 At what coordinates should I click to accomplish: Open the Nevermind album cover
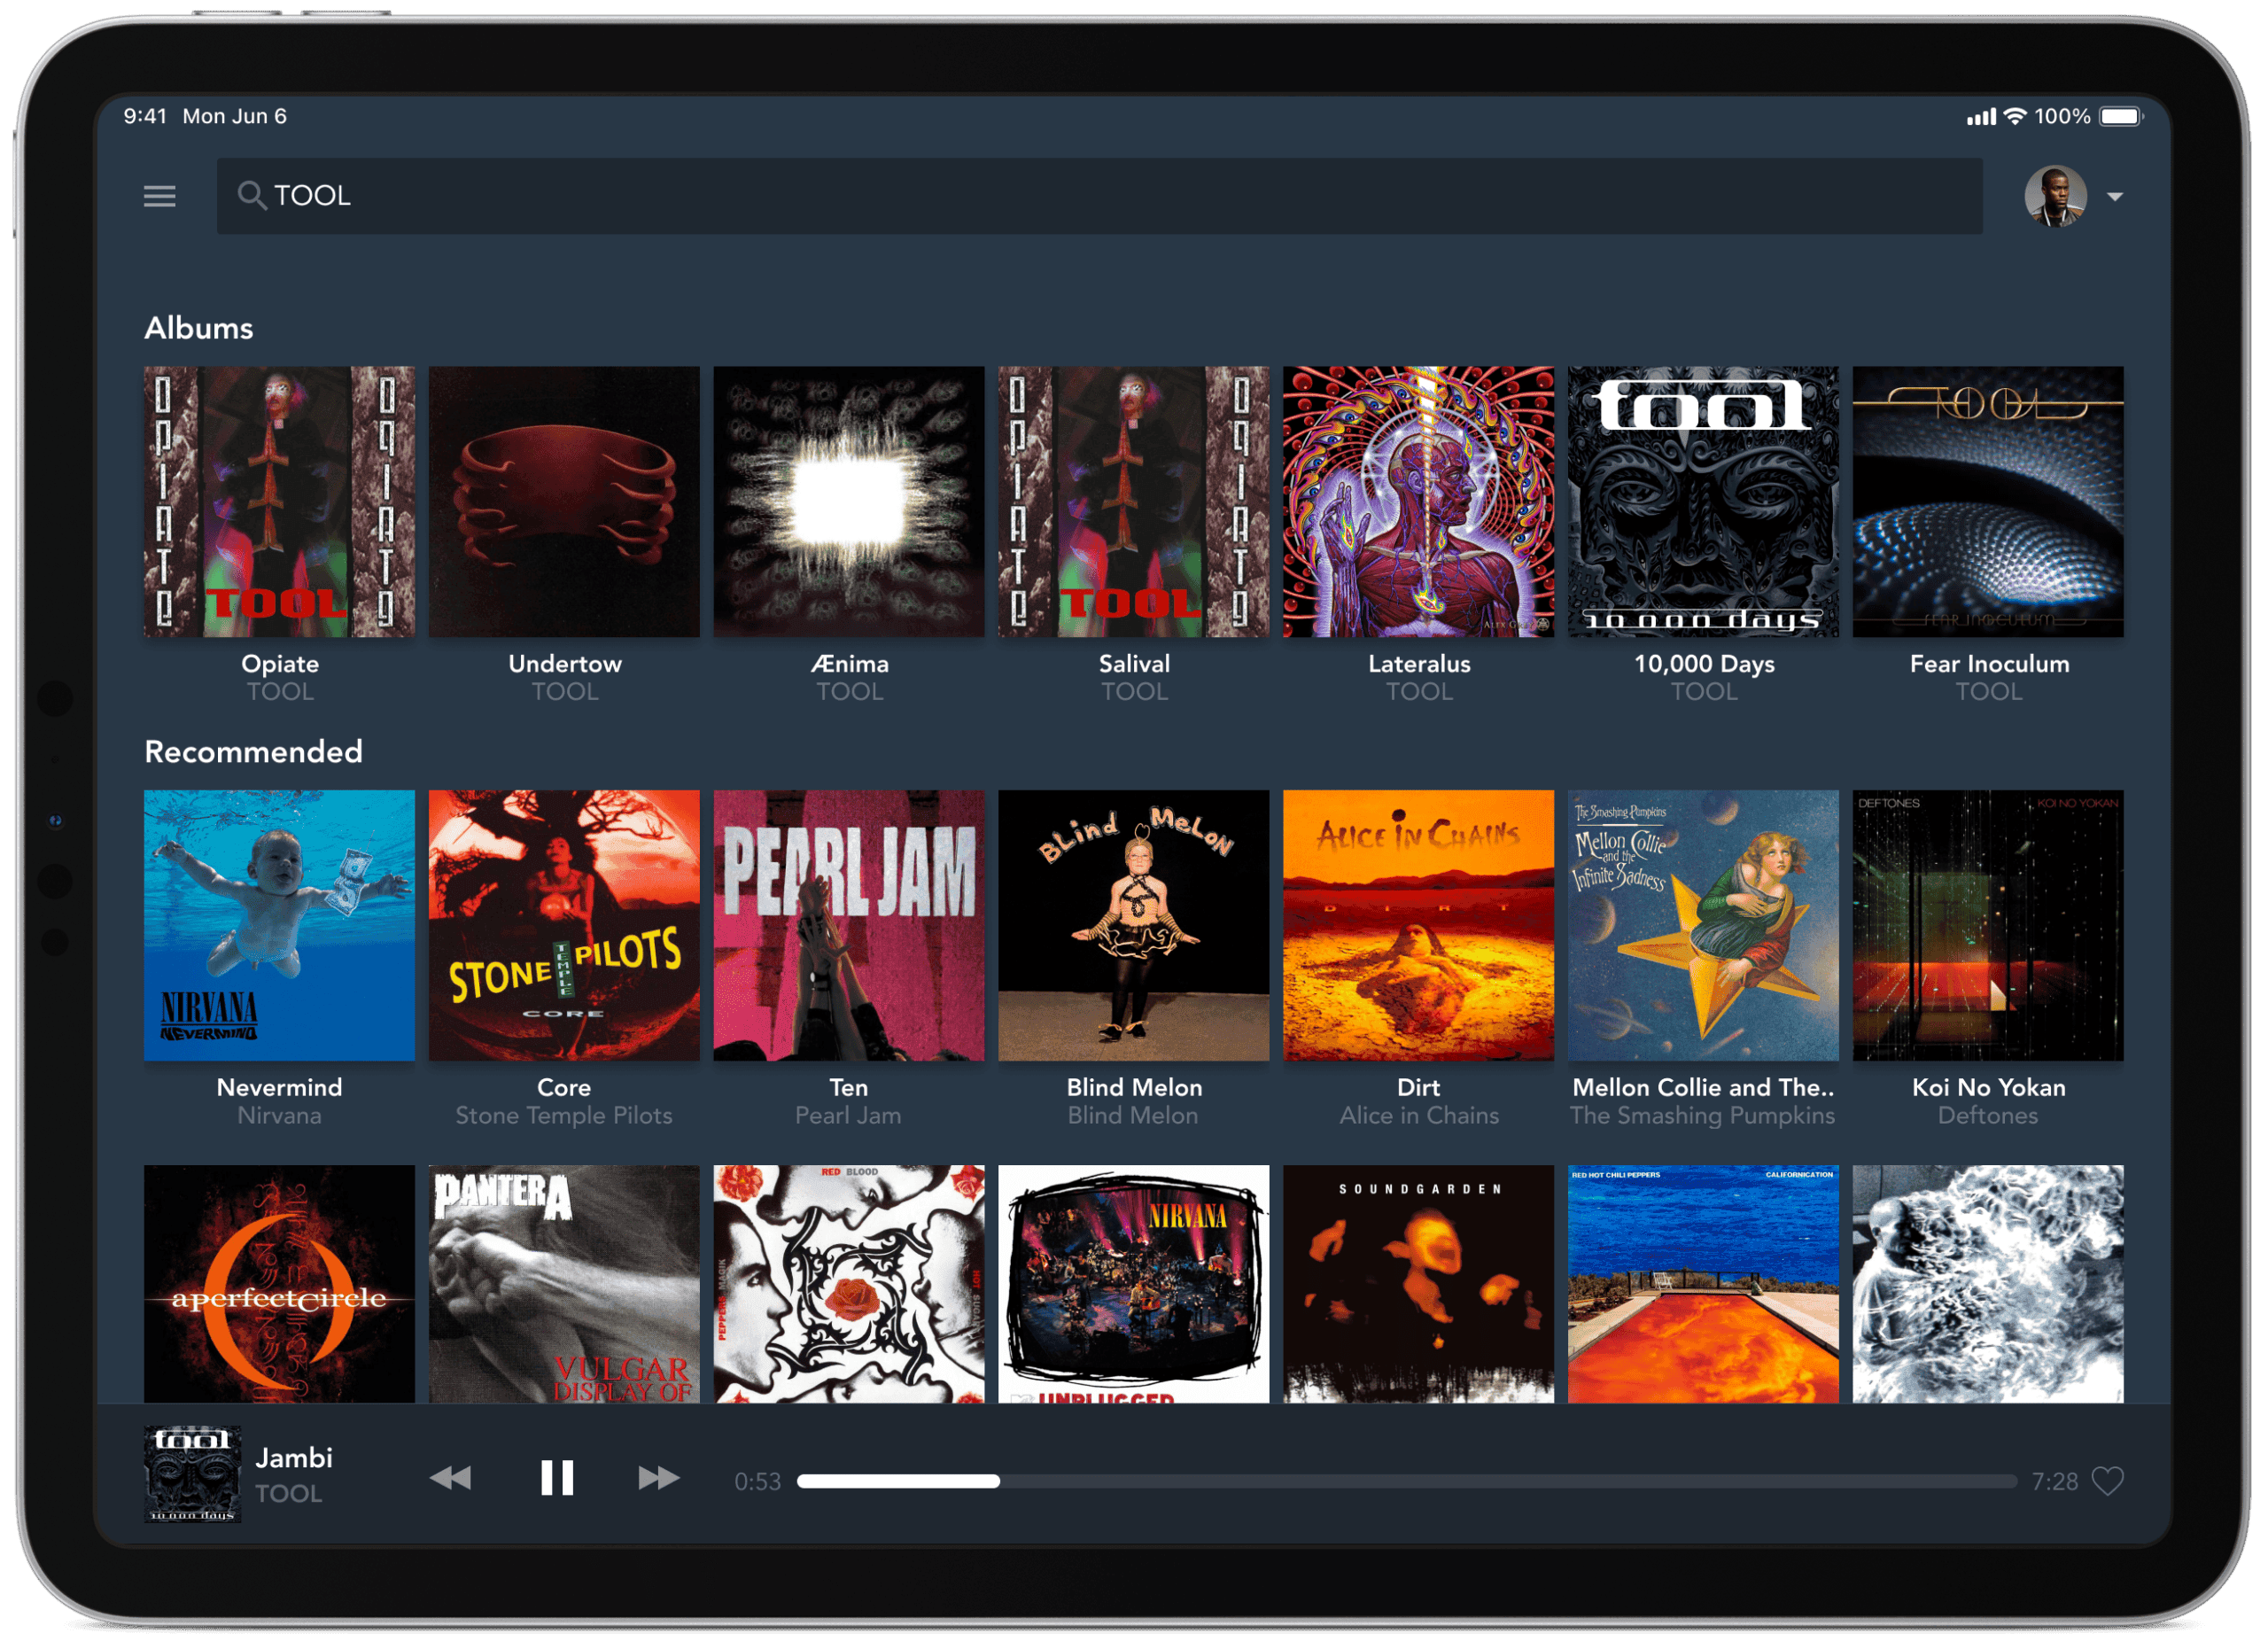pos(280,926)
